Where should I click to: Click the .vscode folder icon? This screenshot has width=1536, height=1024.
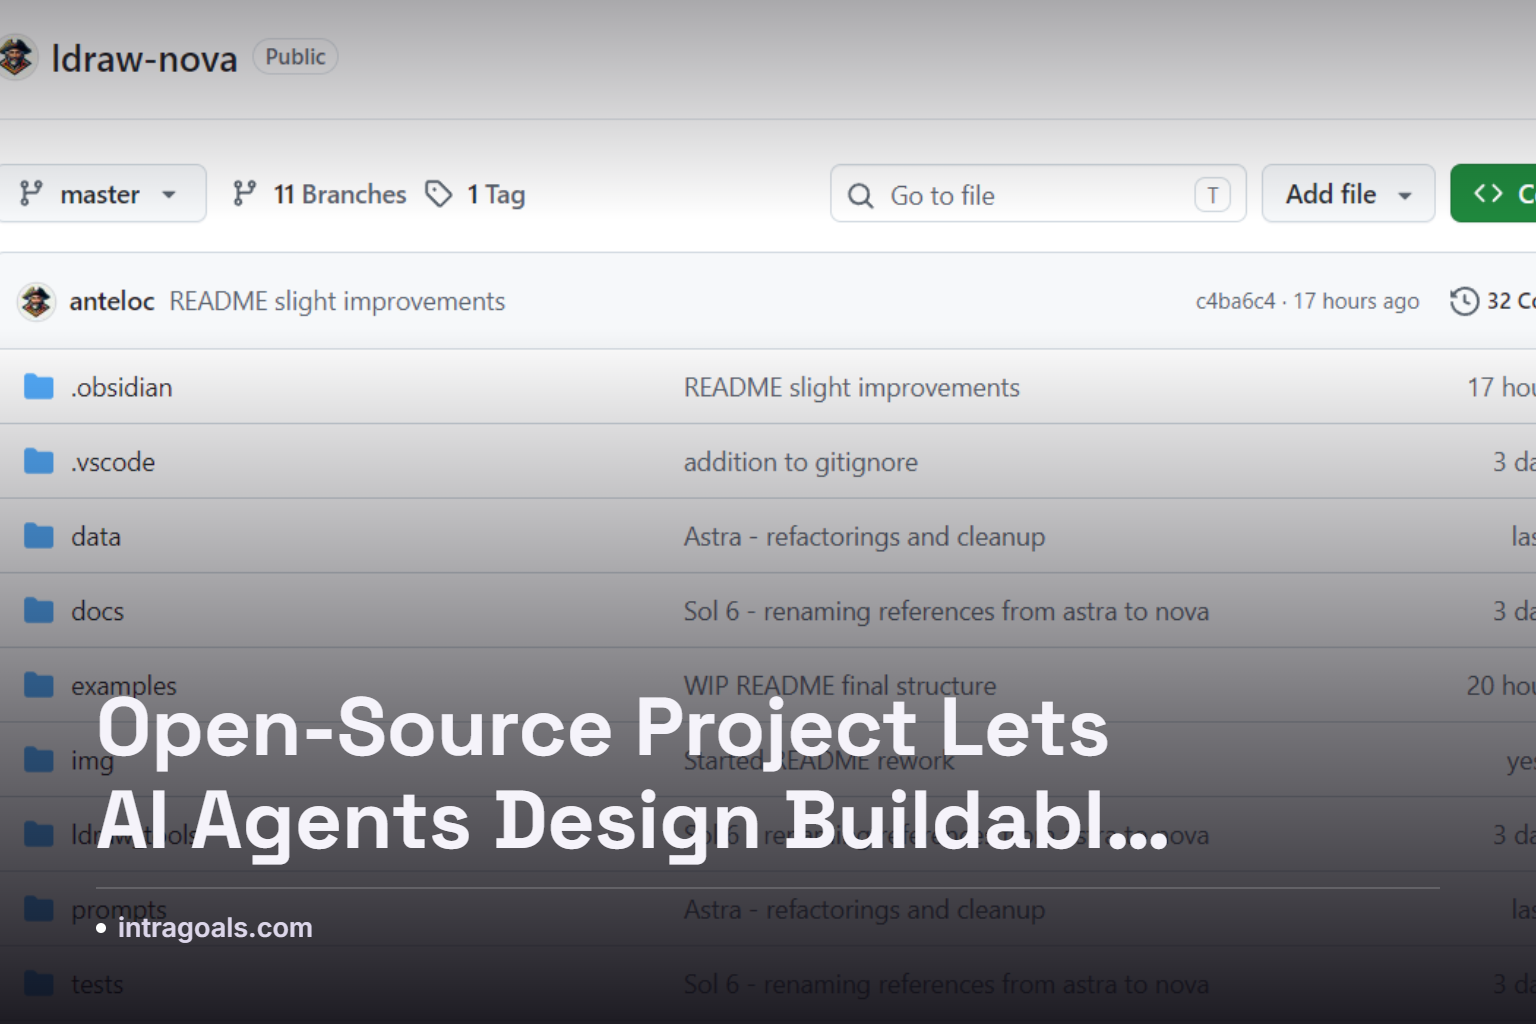pyautogui.click(x=38, y=461)
